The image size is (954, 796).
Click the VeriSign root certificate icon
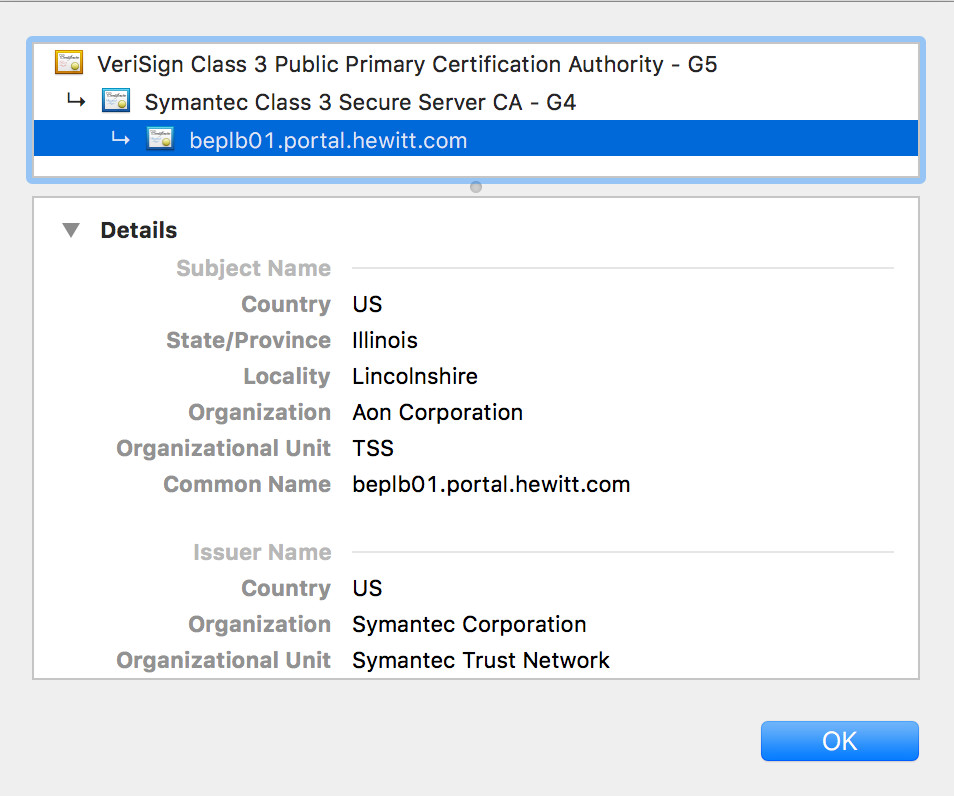pyautogui.click(x=69, y=63)
